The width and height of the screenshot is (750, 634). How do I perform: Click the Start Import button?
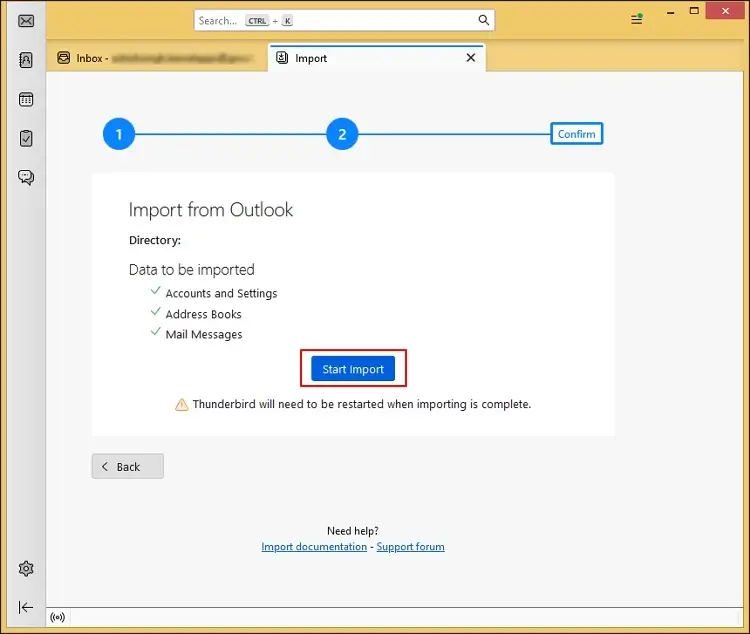[353, 369]
